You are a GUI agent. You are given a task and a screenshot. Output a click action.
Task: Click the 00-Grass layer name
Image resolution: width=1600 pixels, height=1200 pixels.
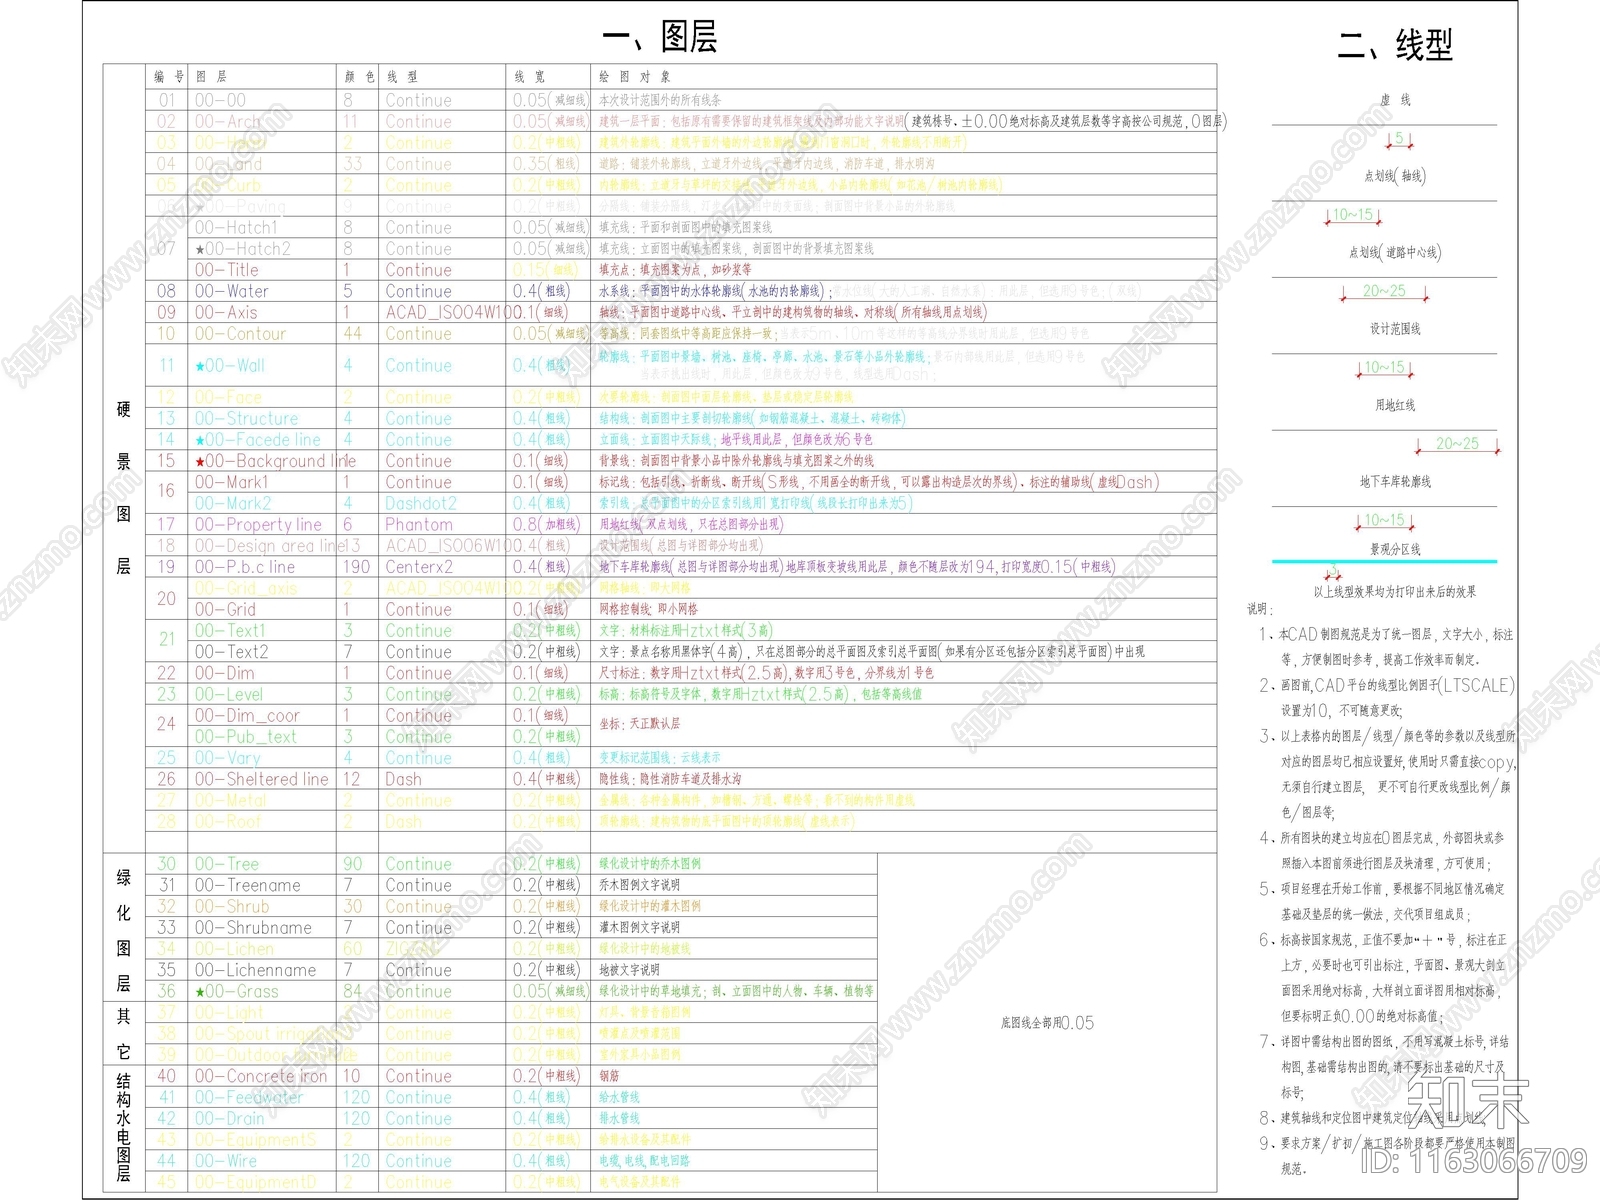point(237,991)
